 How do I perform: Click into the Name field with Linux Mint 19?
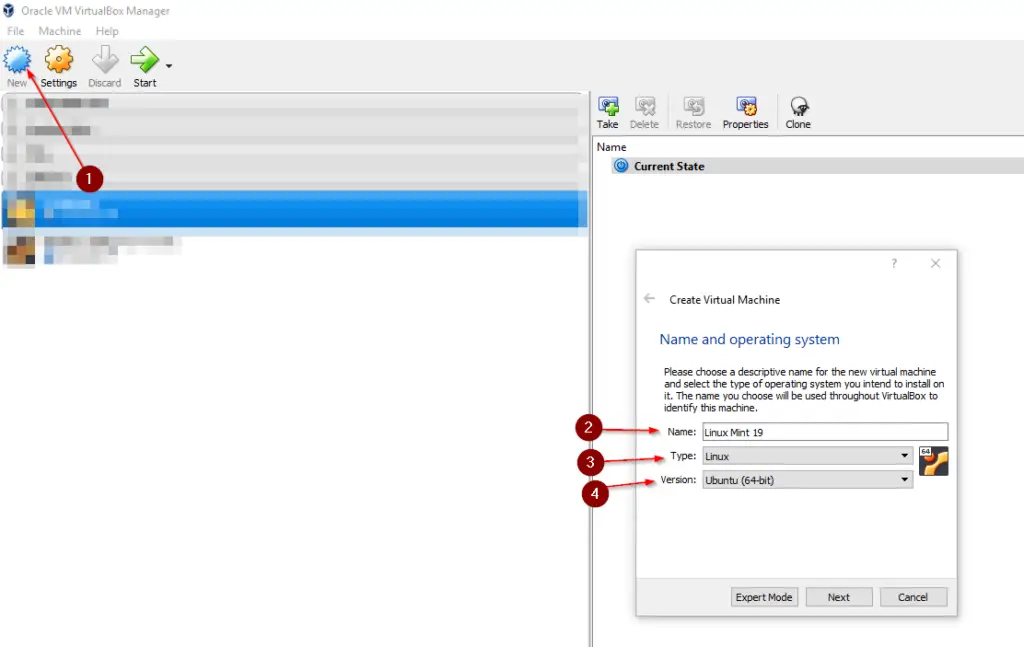[x=825, y=432]
